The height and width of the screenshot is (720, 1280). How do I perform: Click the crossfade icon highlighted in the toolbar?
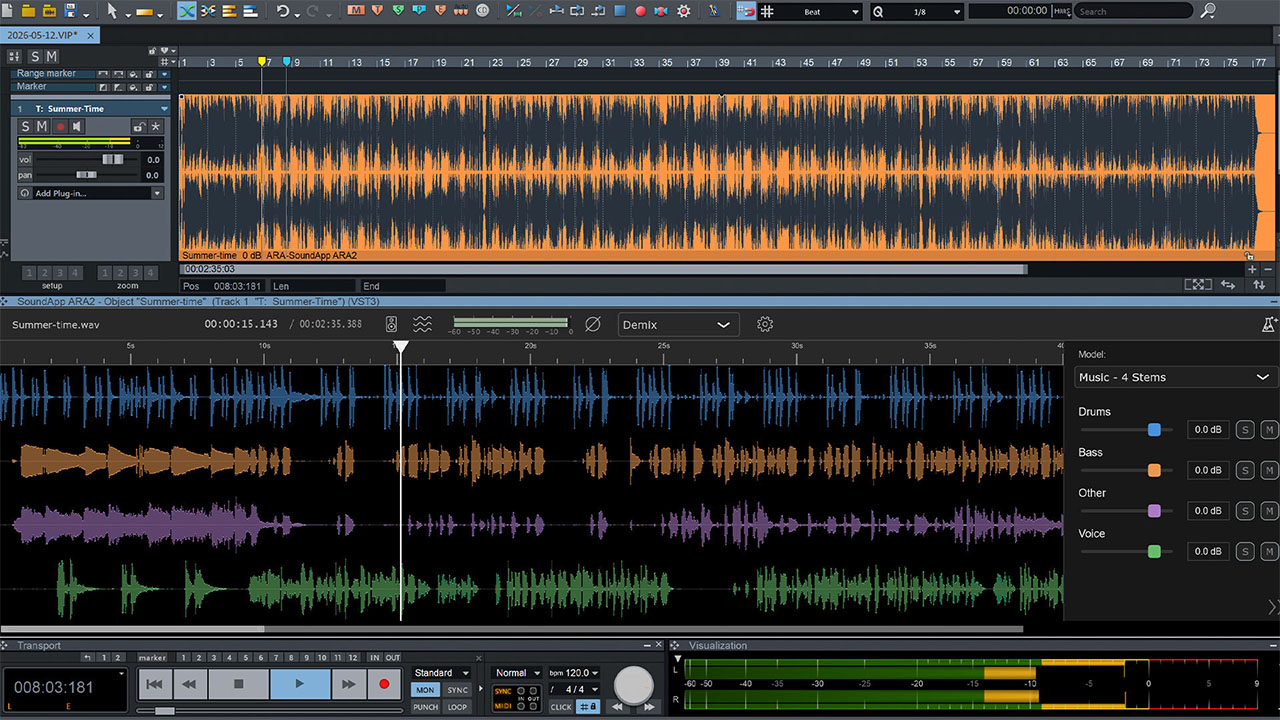[187, 11]
